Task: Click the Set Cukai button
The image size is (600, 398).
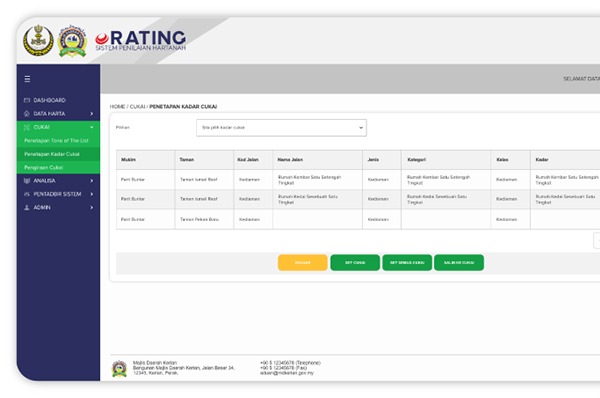Action: point(355,263)
